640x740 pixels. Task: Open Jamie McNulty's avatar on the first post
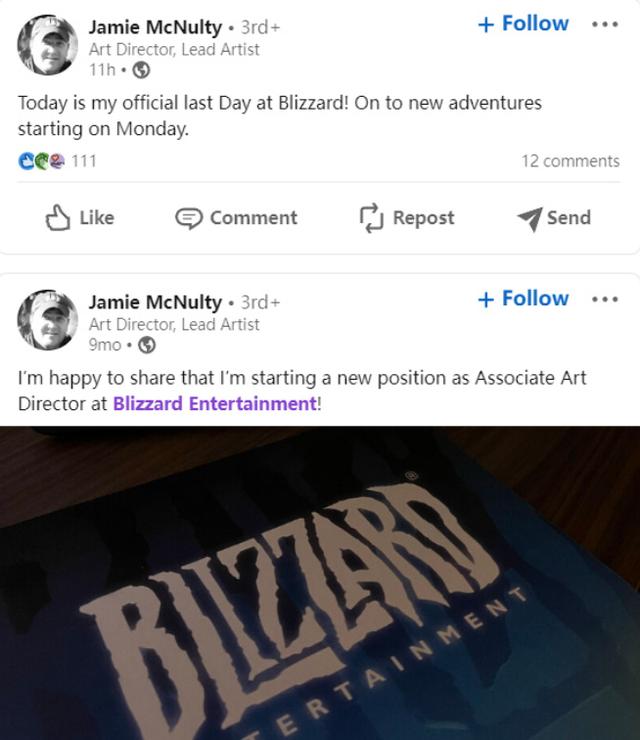click(48, 45)
